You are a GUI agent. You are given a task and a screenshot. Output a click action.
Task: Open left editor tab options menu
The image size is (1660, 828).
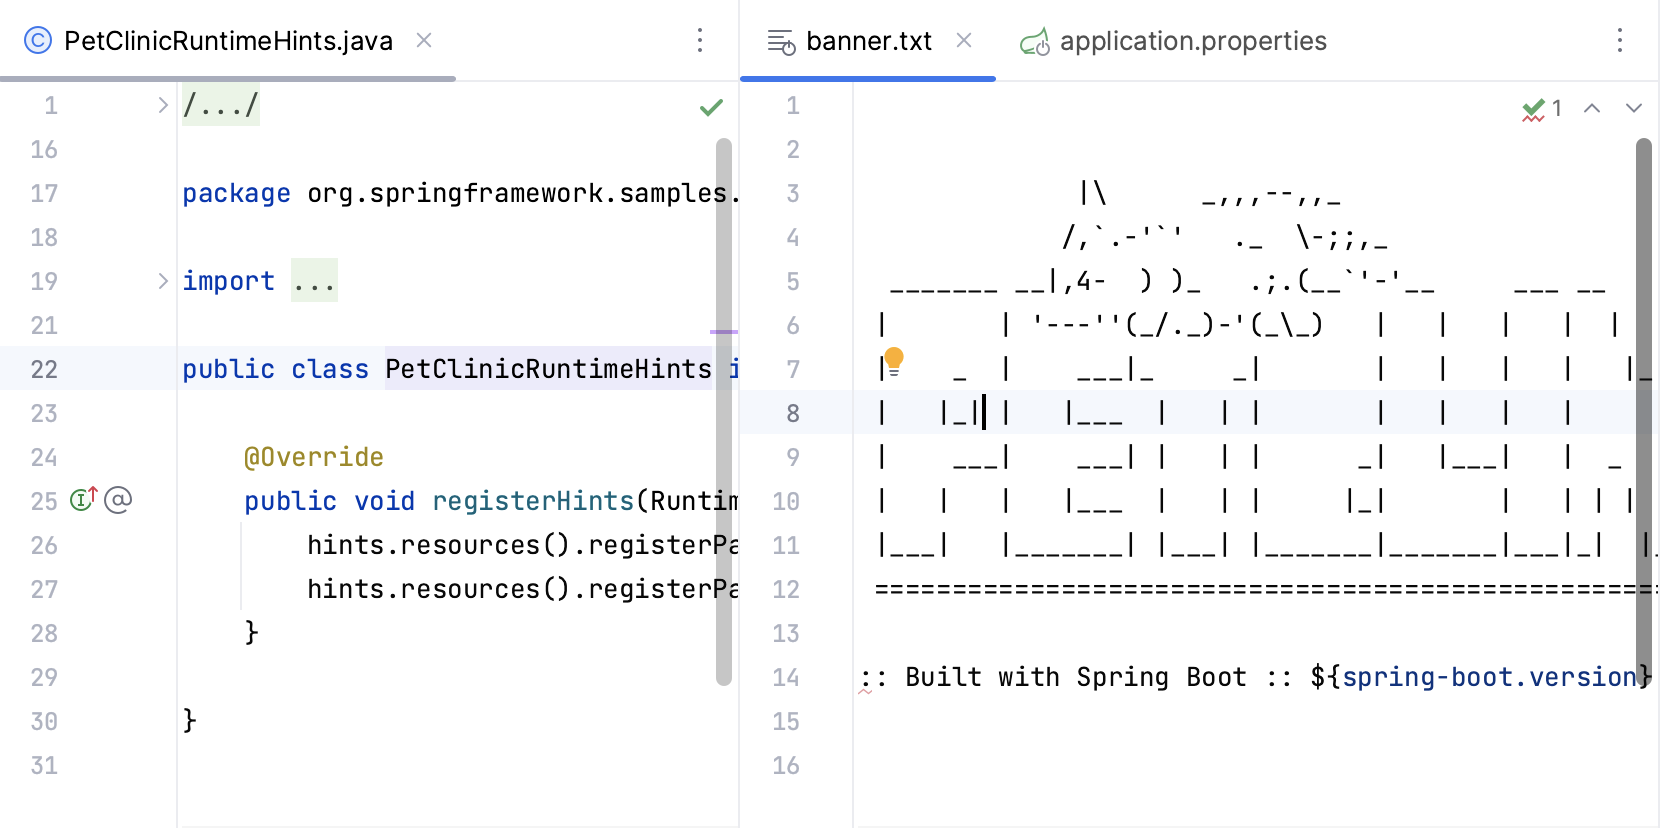click(700, 41)
